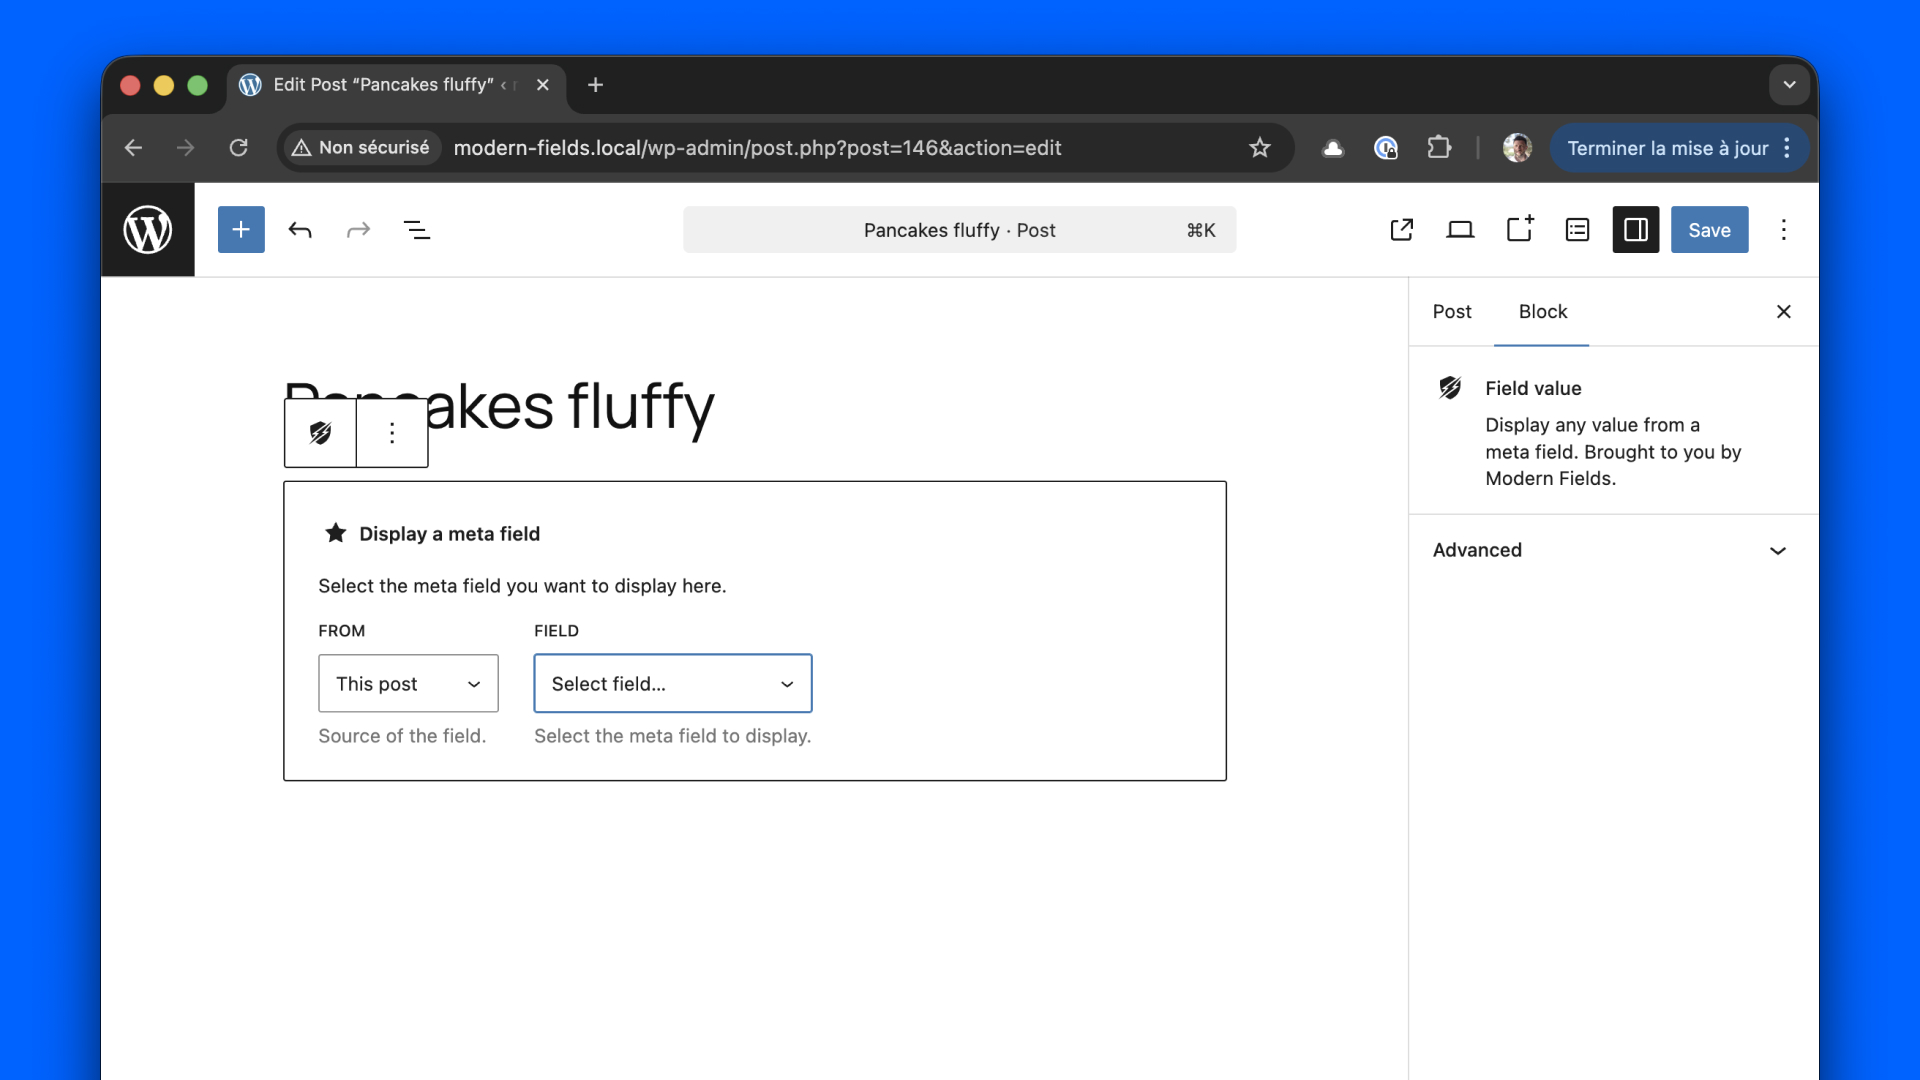This screenshot has height=1080, width=1920.
Task: Undo the last editor change
Action: click(x=300, y=230)
